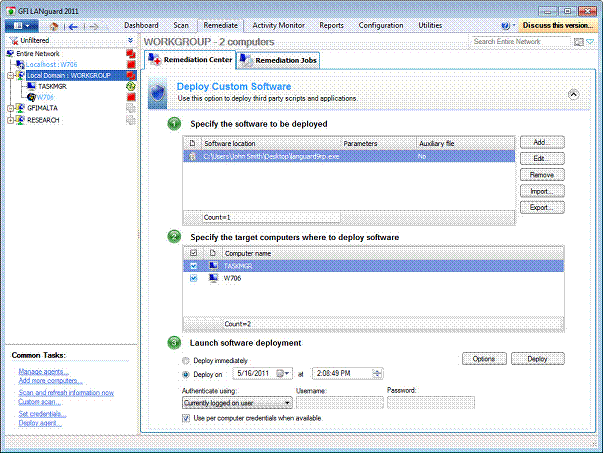The height and width of the screenshot is (454, 604).
Task: Click the Deploy Custom Software shield icon
Action: 158,93
